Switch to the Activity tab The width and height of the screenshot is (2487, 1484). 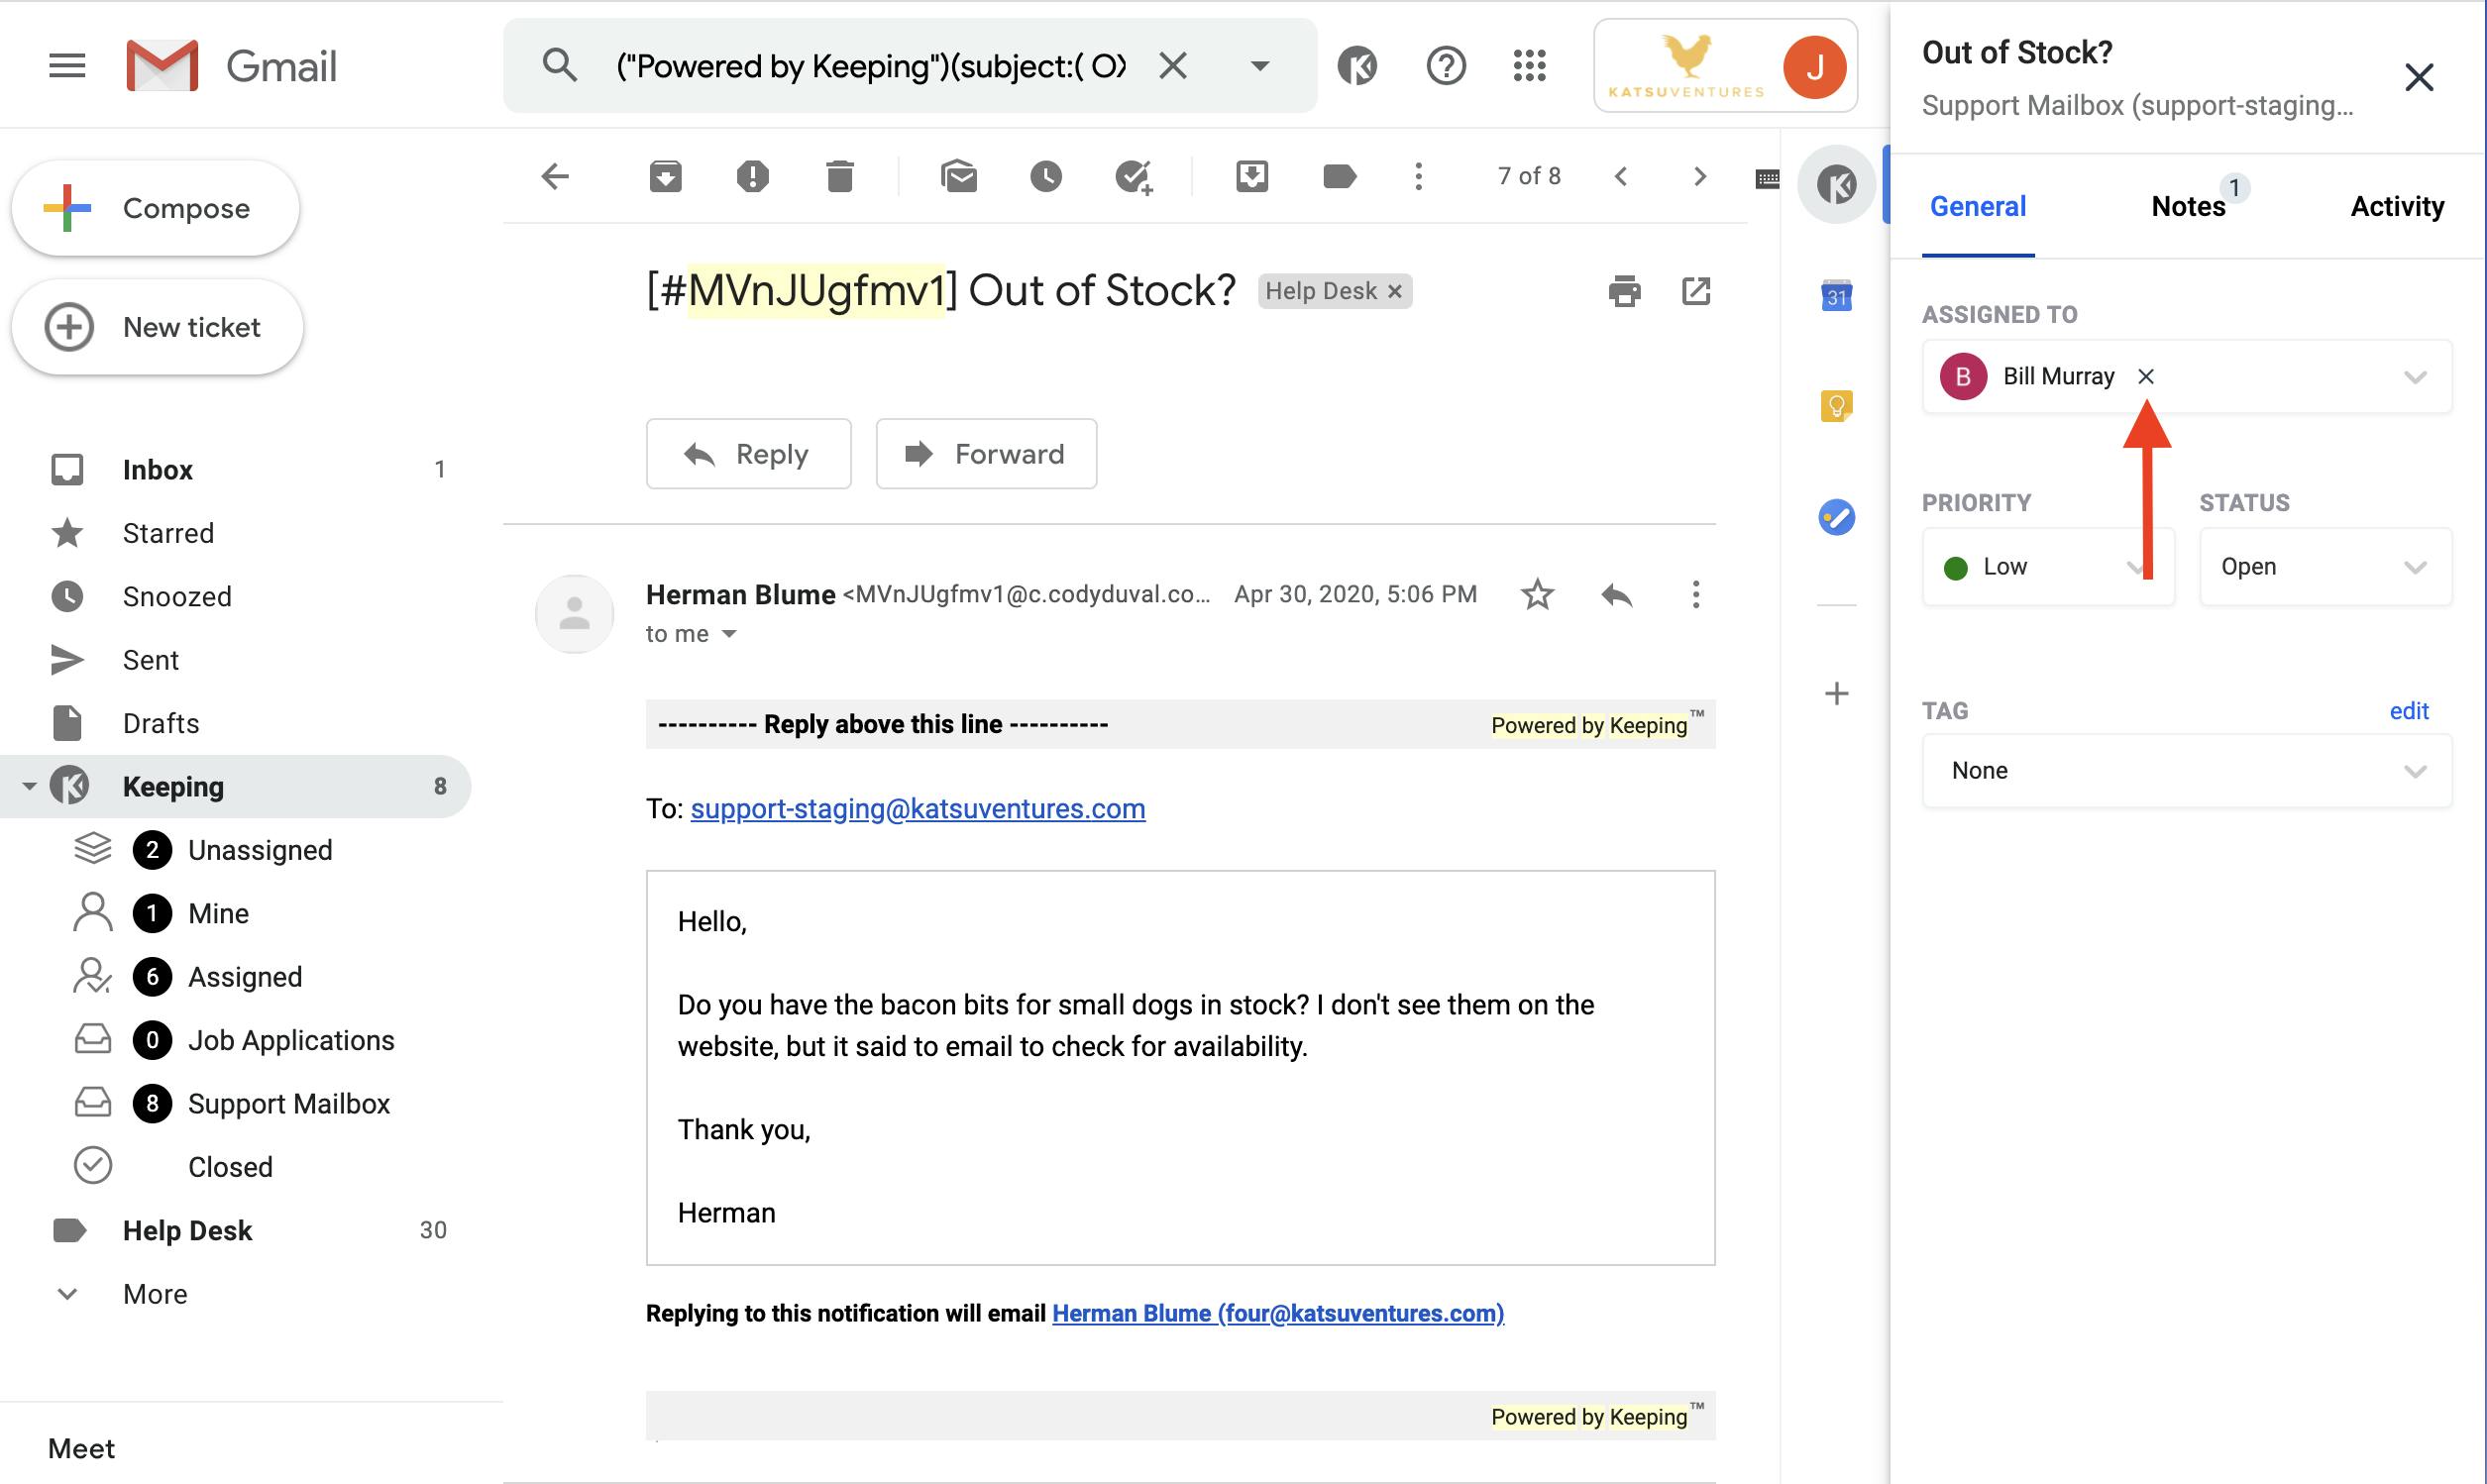point(2397,206)
